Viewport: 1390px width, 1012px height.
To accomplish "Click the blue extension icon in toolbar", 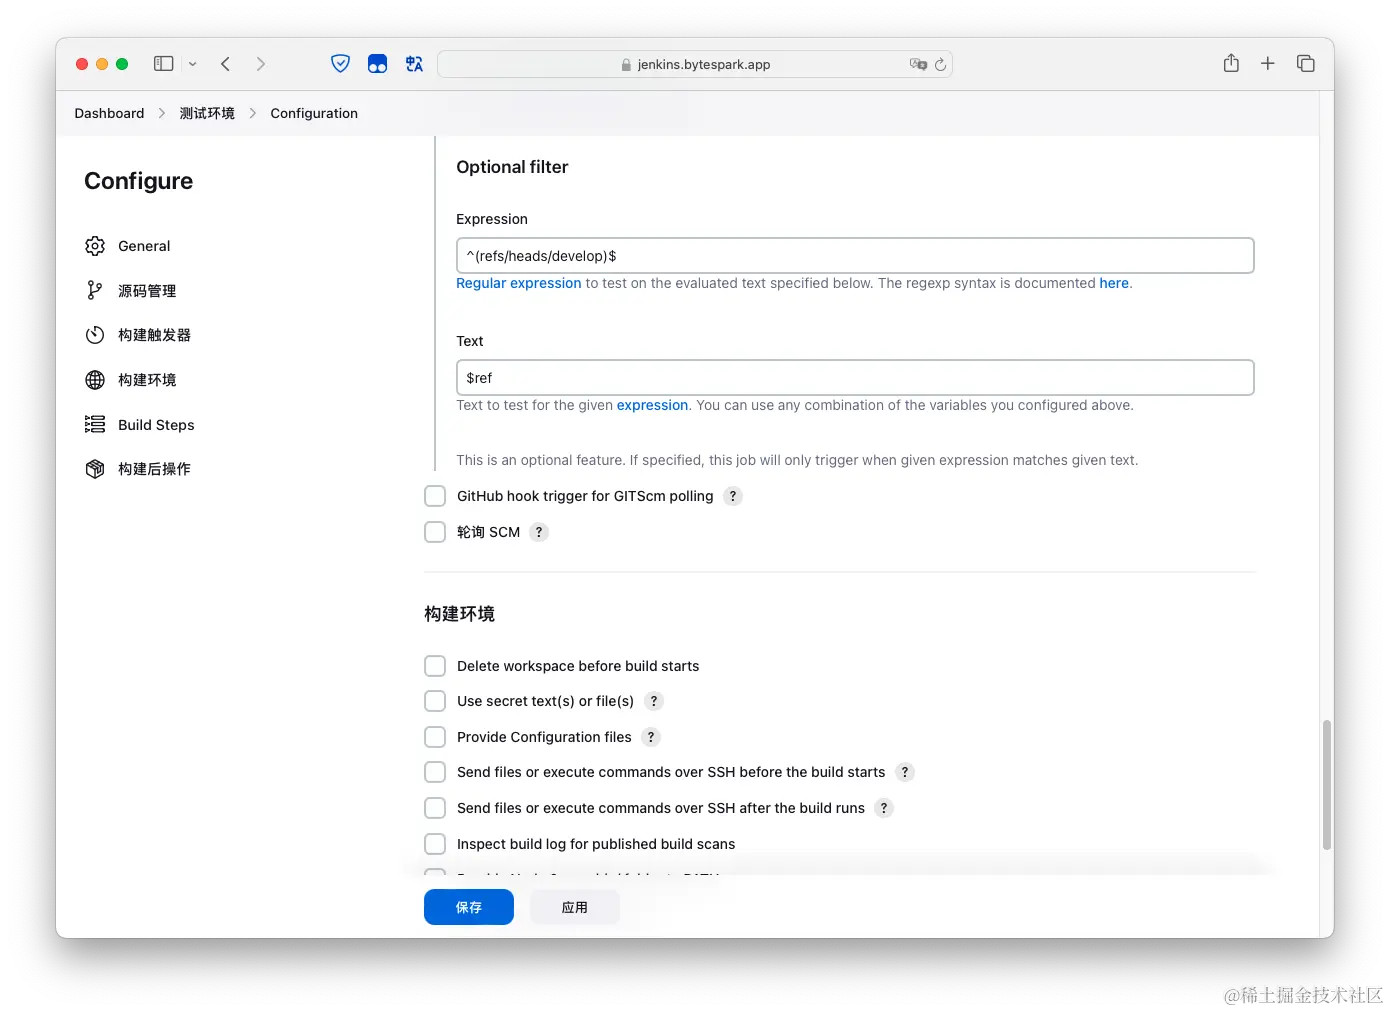I will (377, 64).
